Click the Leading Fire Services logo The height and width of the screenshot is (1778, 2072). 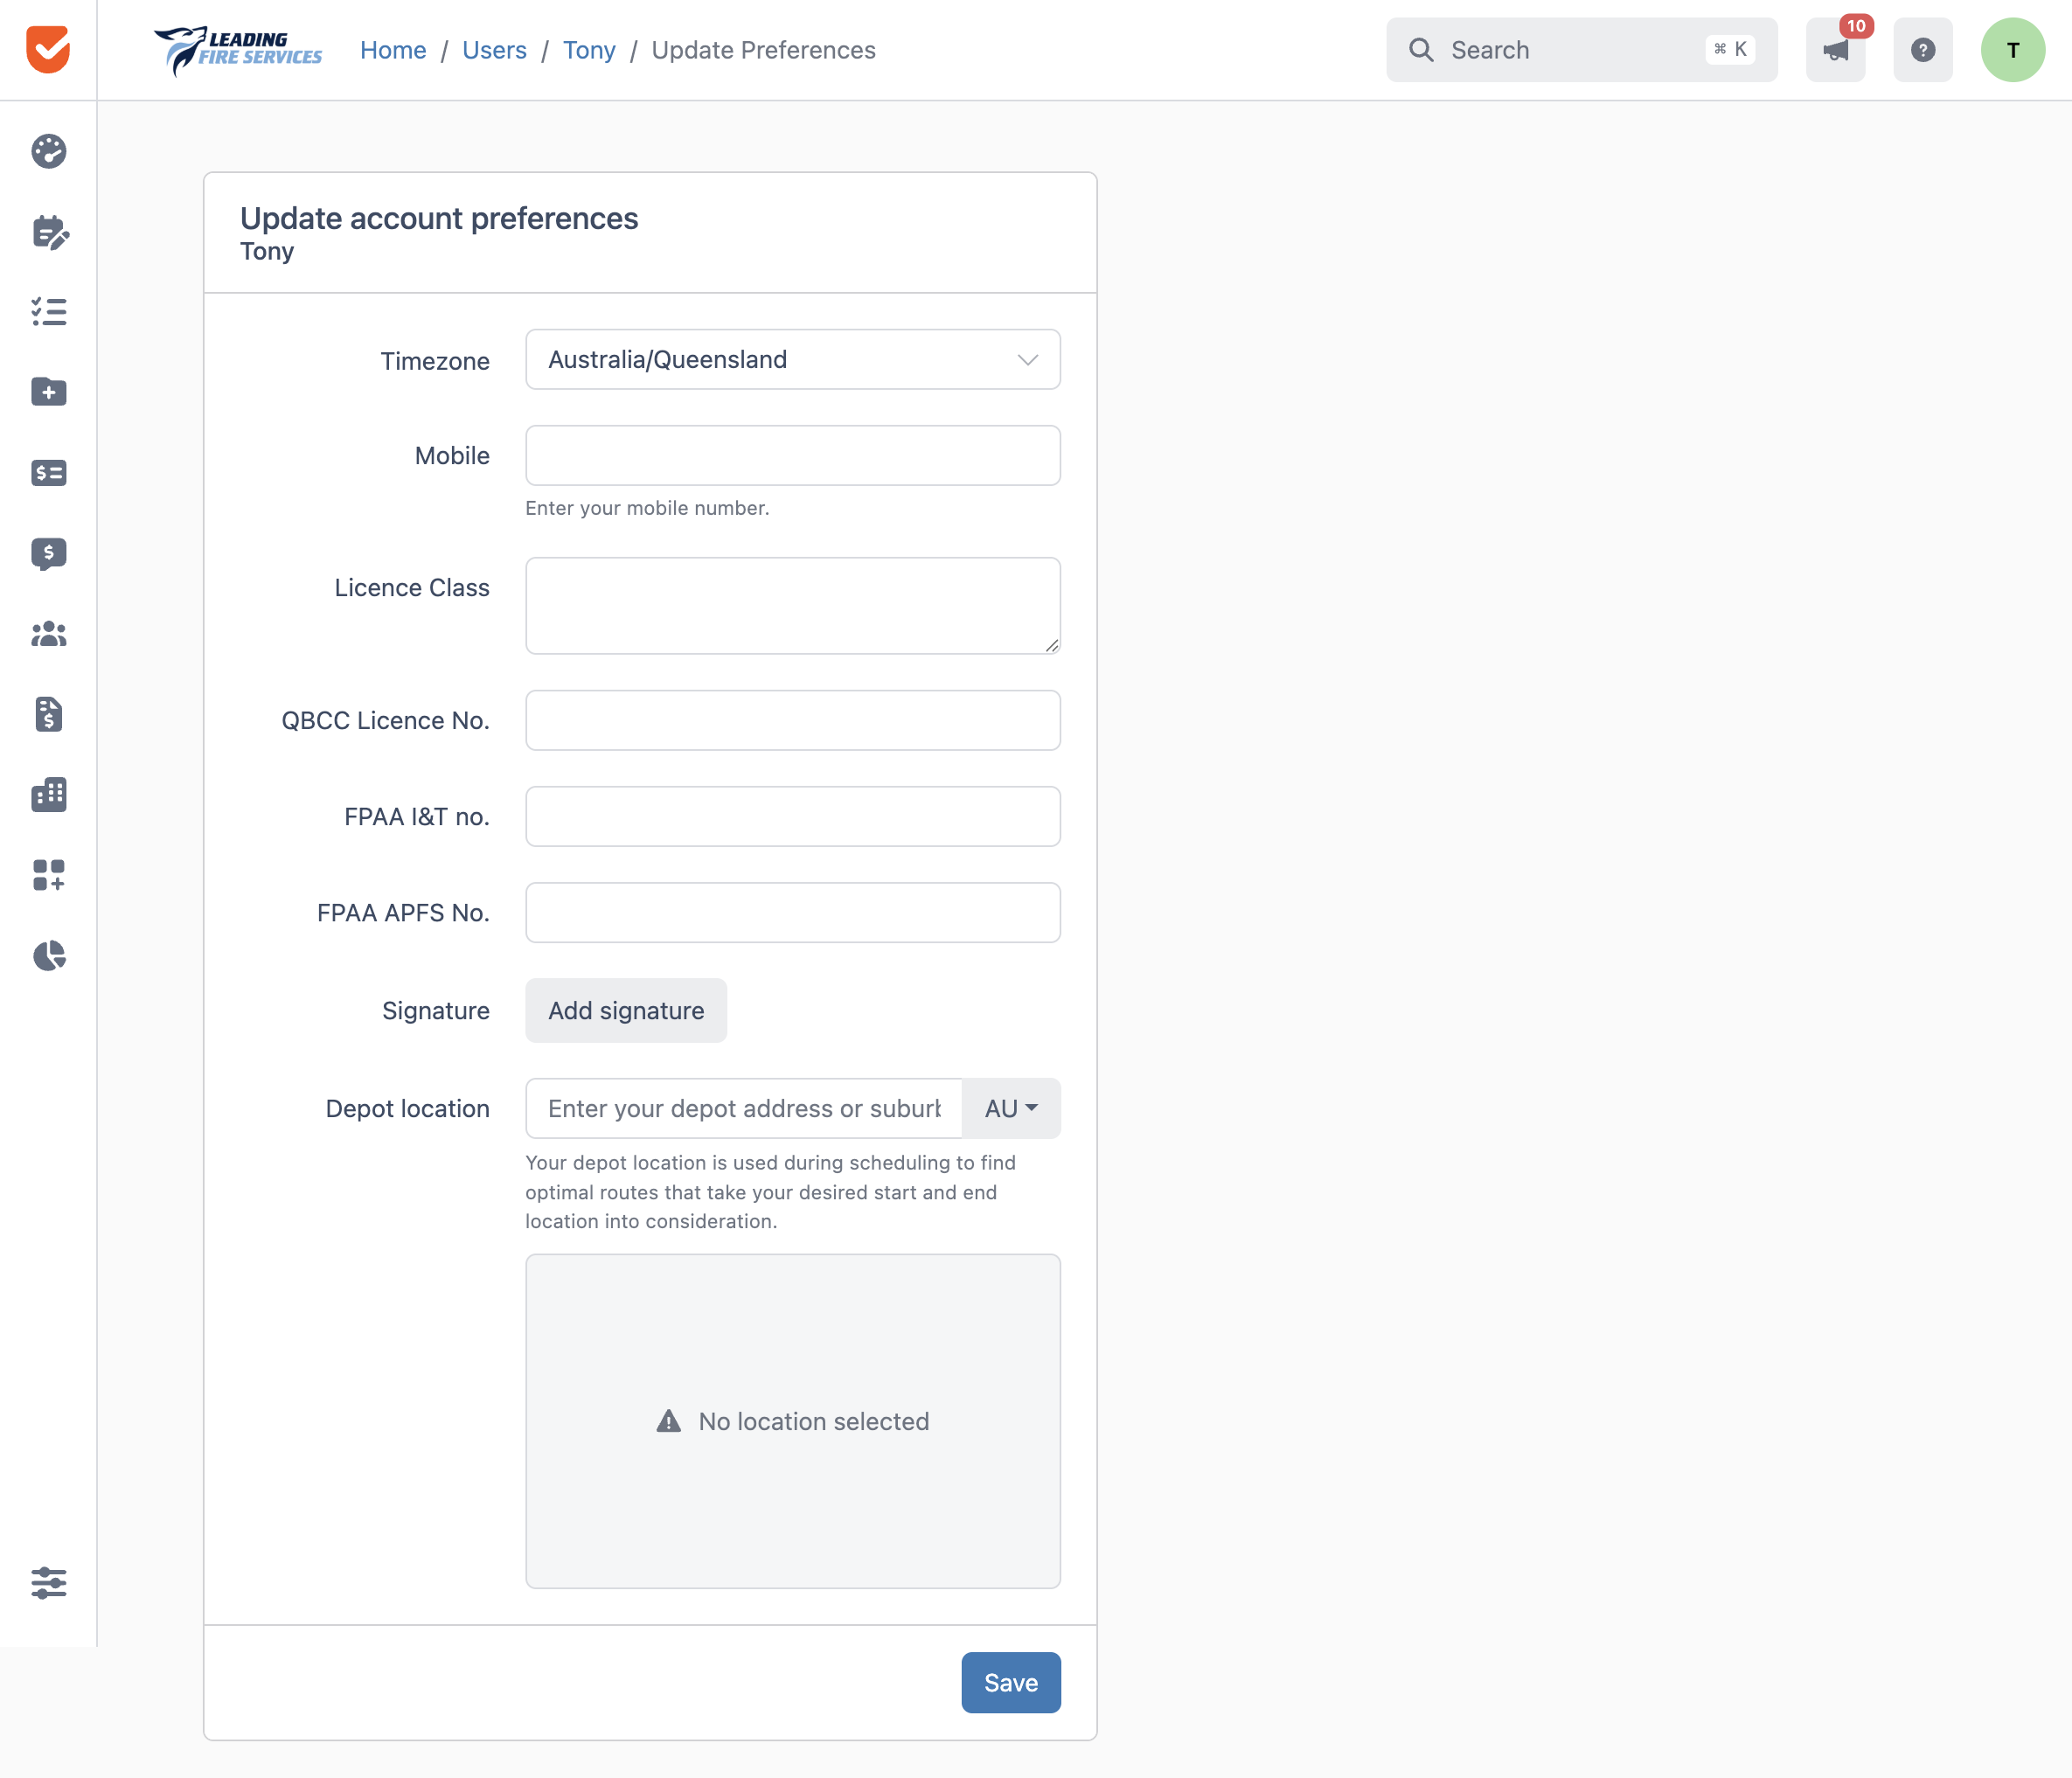[x=238, y=49]
